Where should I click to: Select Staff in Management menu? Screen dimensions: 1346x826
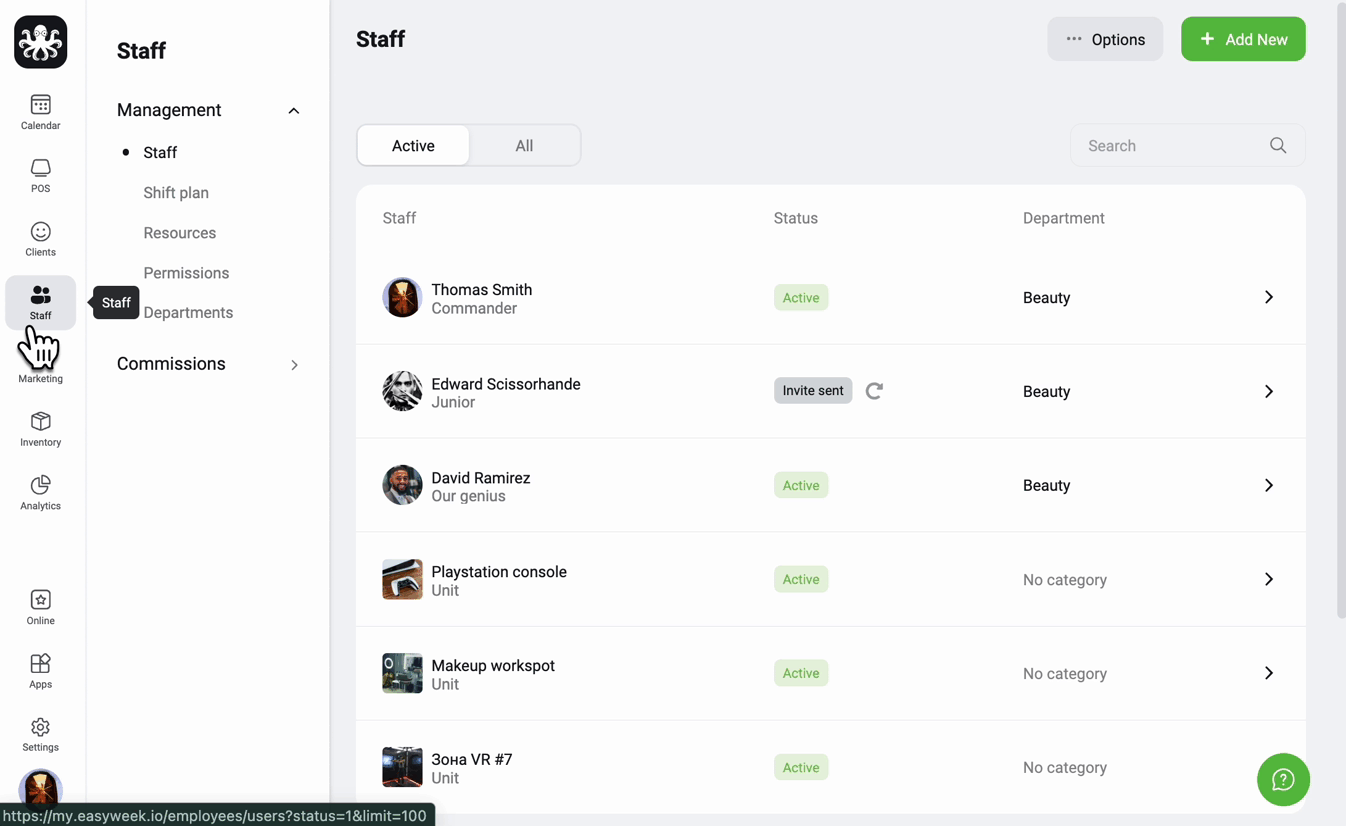[x=160, y=153]
